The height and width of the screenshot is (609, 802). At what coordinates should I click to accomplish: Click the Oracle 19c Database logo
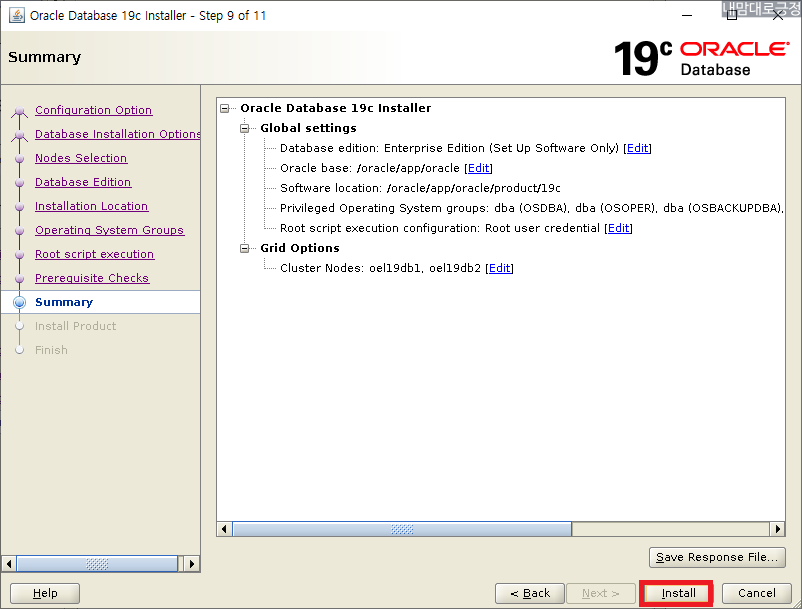[x=702, y=58]
